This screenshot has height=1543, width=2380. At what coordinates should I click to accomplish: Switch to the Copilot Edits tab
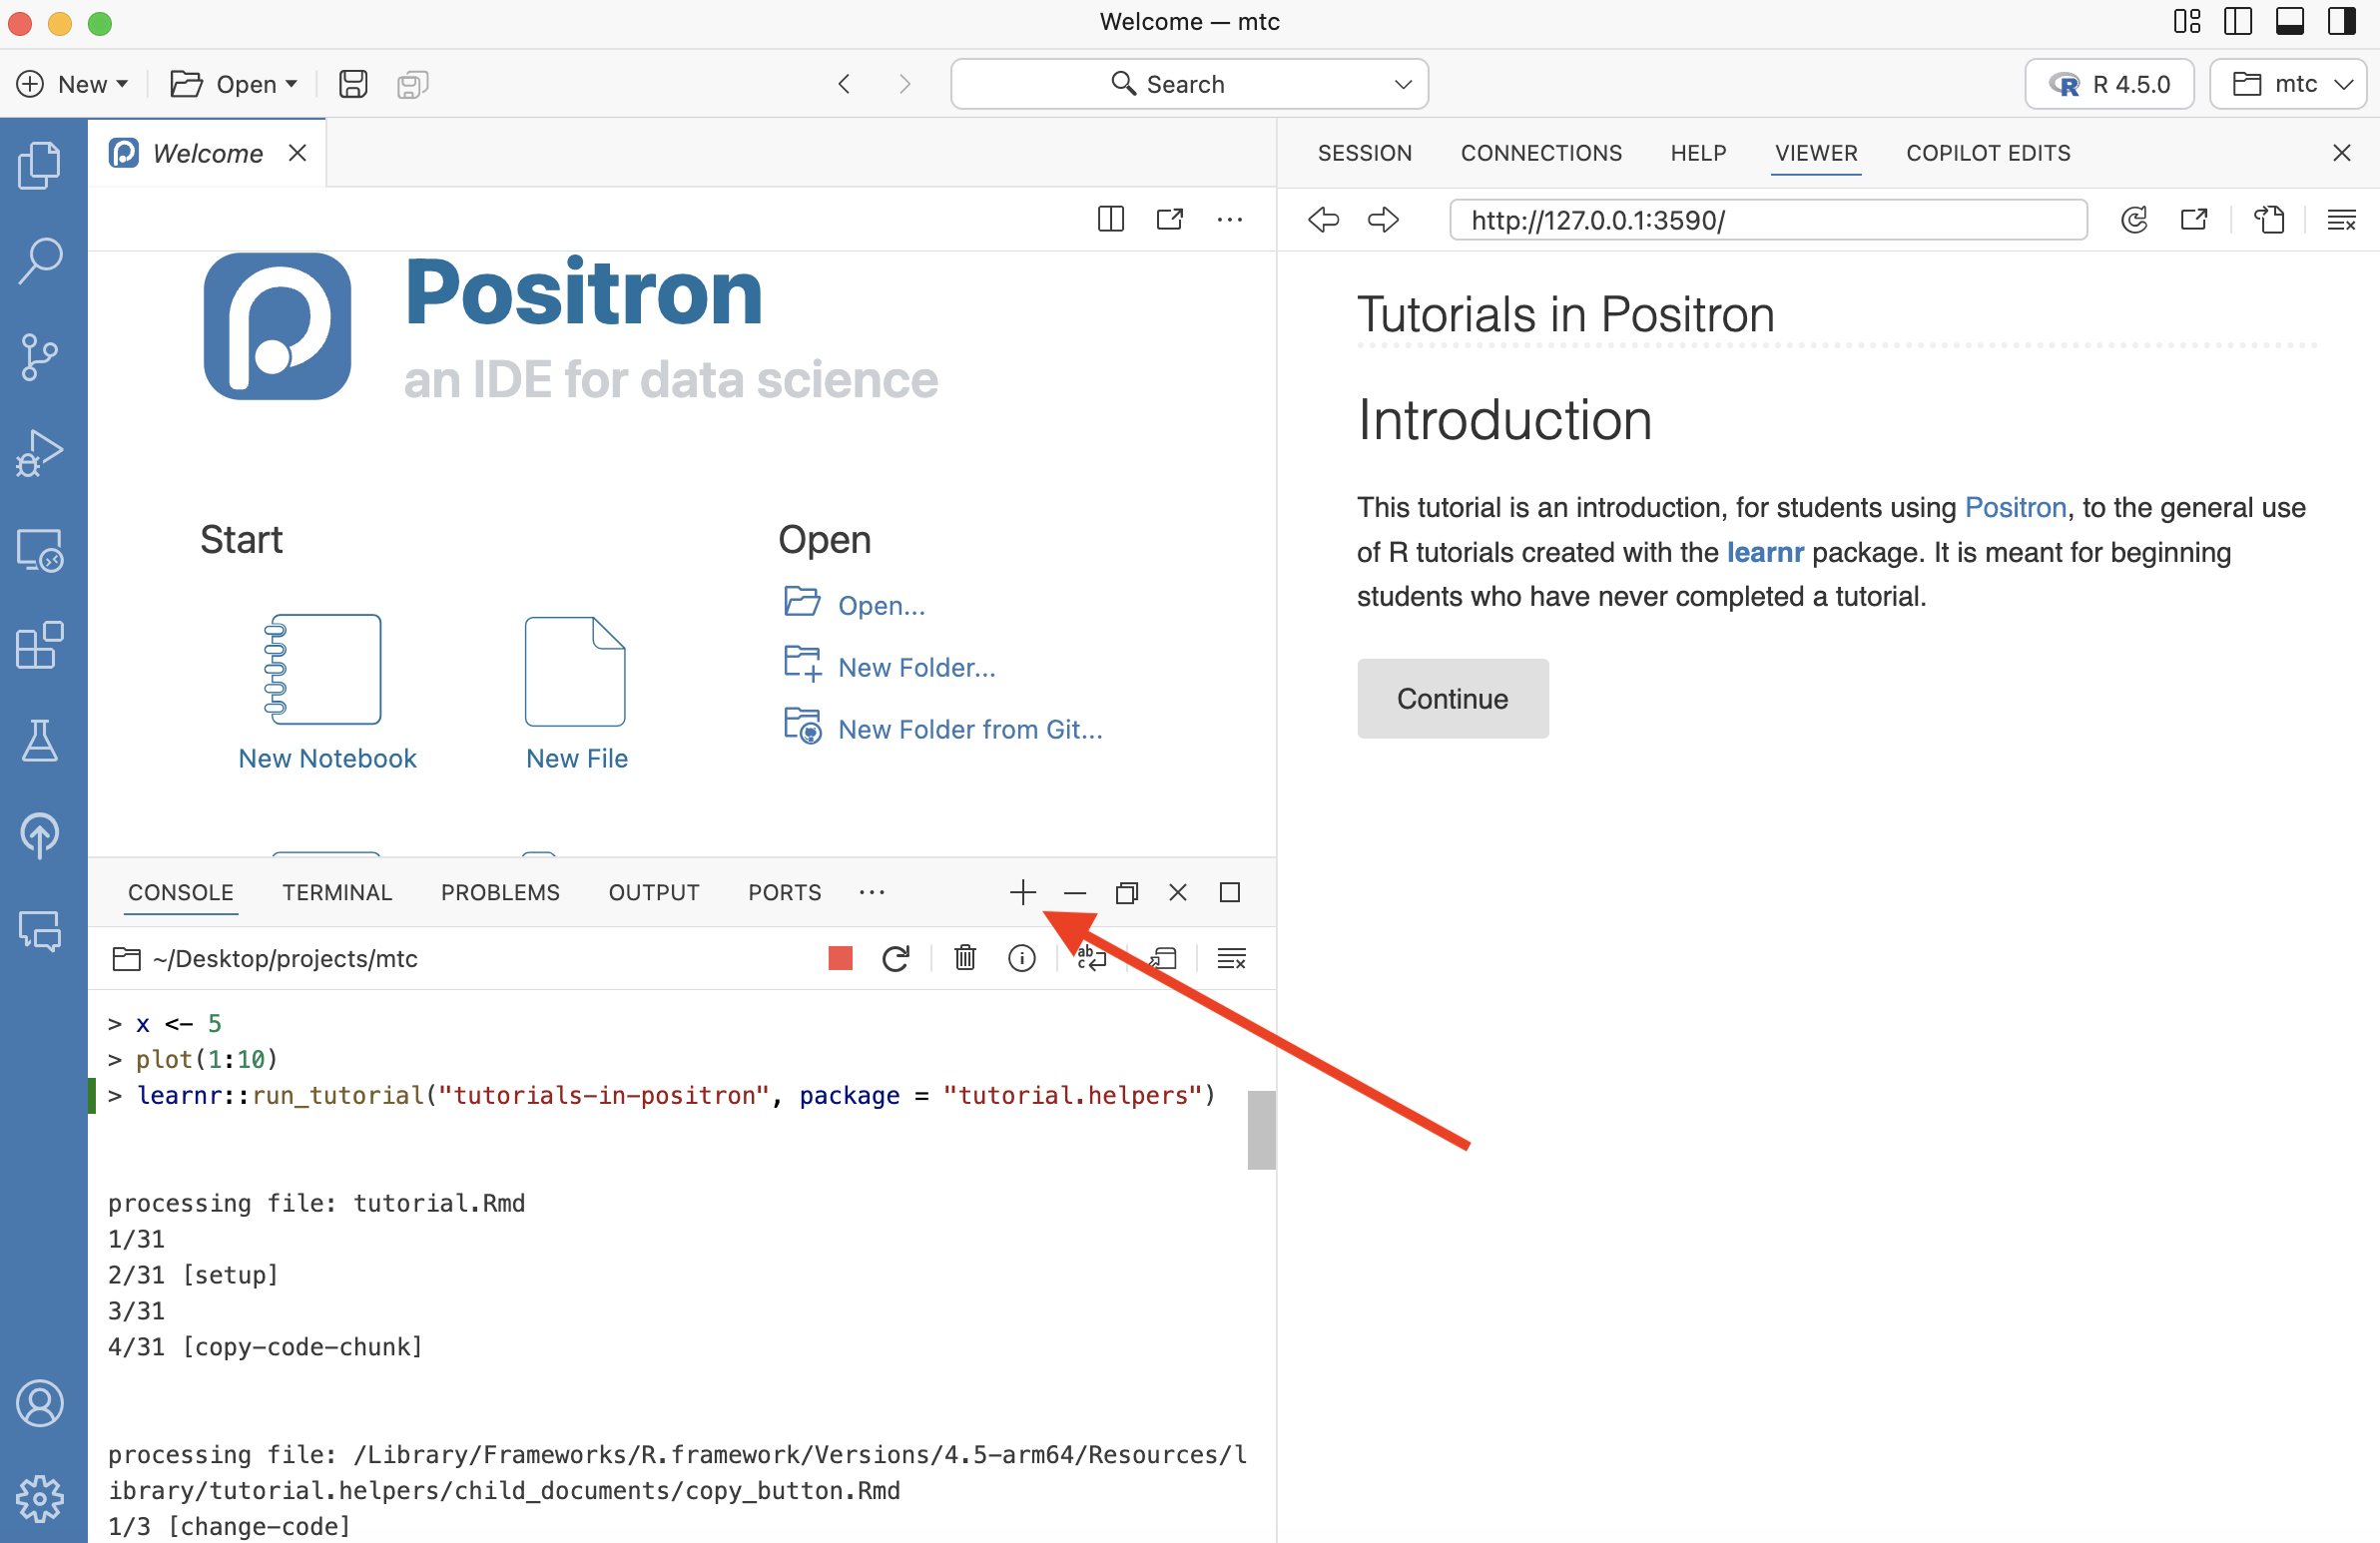point(1988,153)
